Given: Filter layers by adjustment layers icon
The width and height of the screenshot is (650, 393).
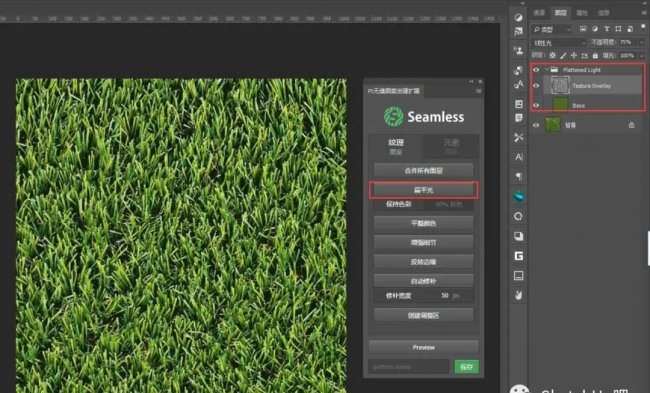Looking at the screenshot, I should click(x=595, y=29).
